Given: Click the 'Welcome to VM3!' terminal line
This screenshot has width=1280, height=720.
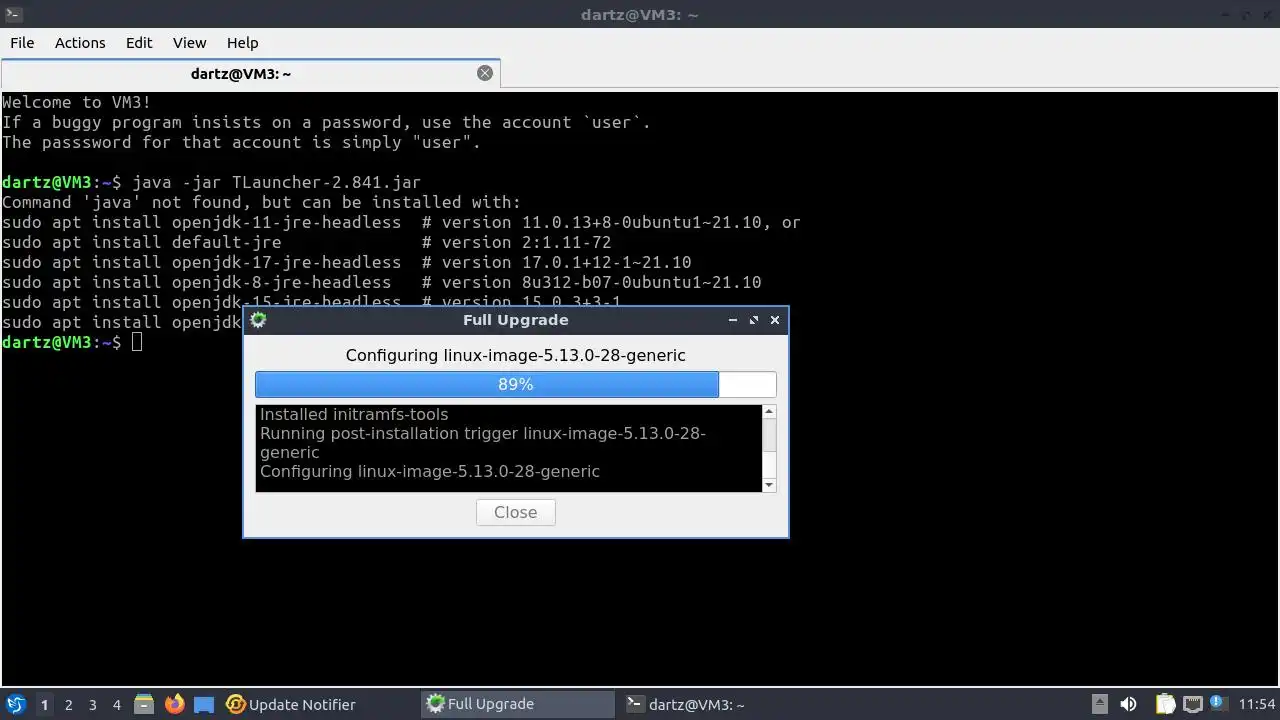Looking at the screenshot, I should (77, 102).
